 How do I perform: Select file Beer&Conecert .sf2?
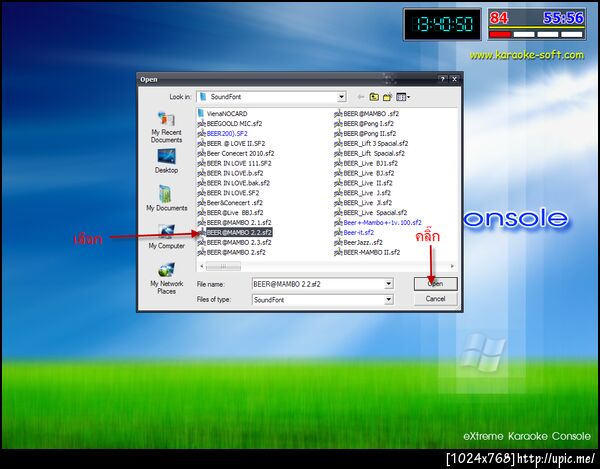[x=230, y=203]
